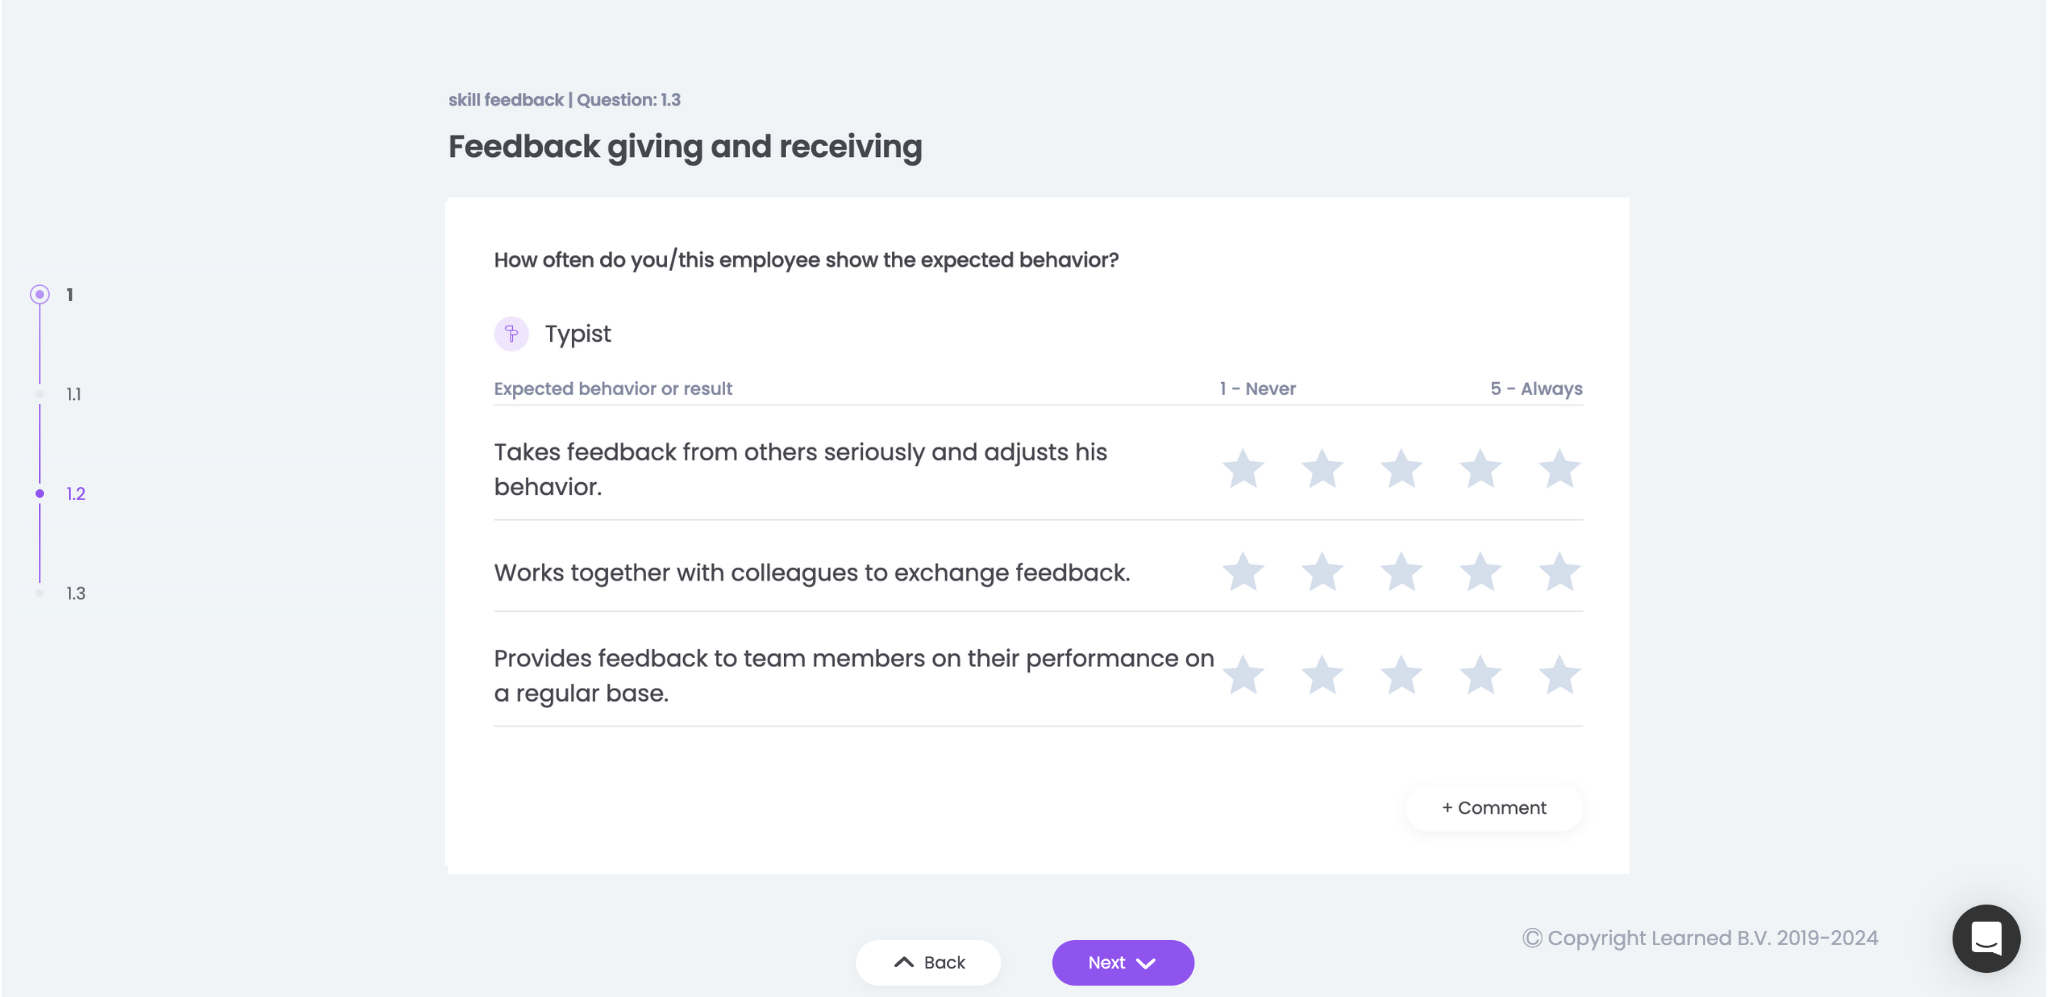This screenshot has width=2048, height=997.
Task: Open the chat support widget
Action: click(1985, 938)
